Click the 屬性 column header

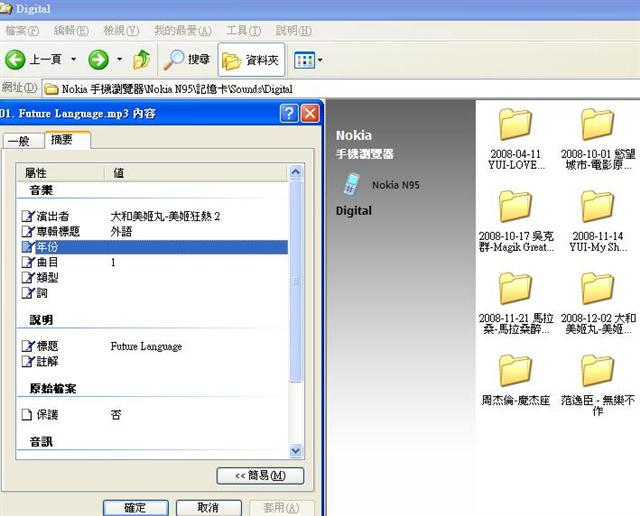(x=60, y=173)
